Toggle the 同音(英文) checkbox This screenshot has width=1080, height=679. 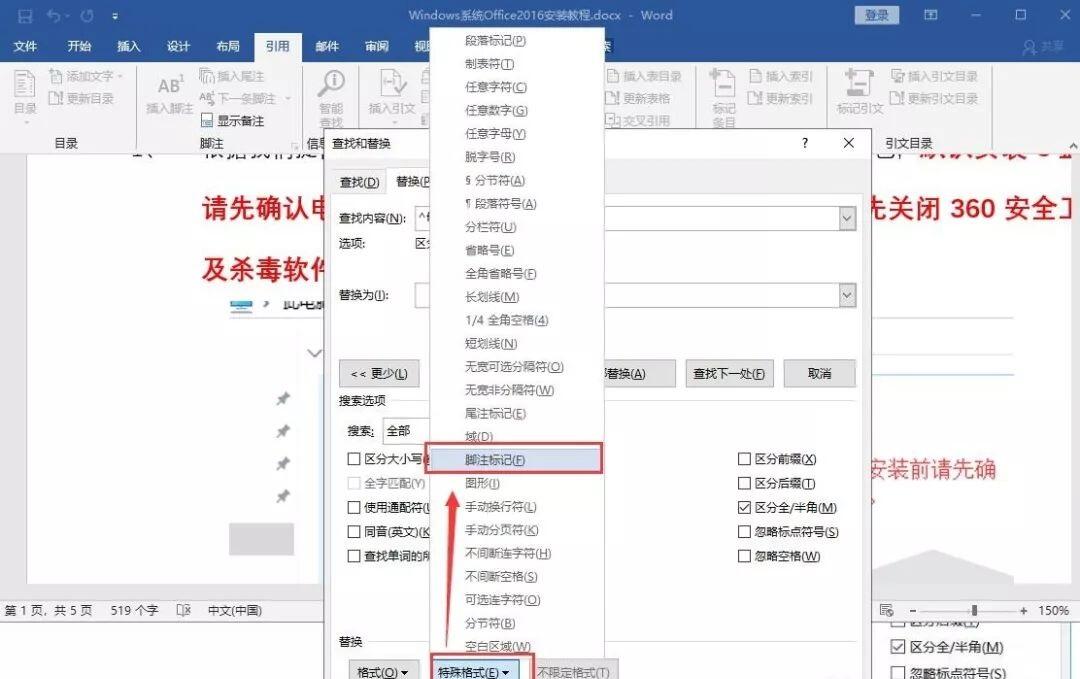(x=354, y=532)
